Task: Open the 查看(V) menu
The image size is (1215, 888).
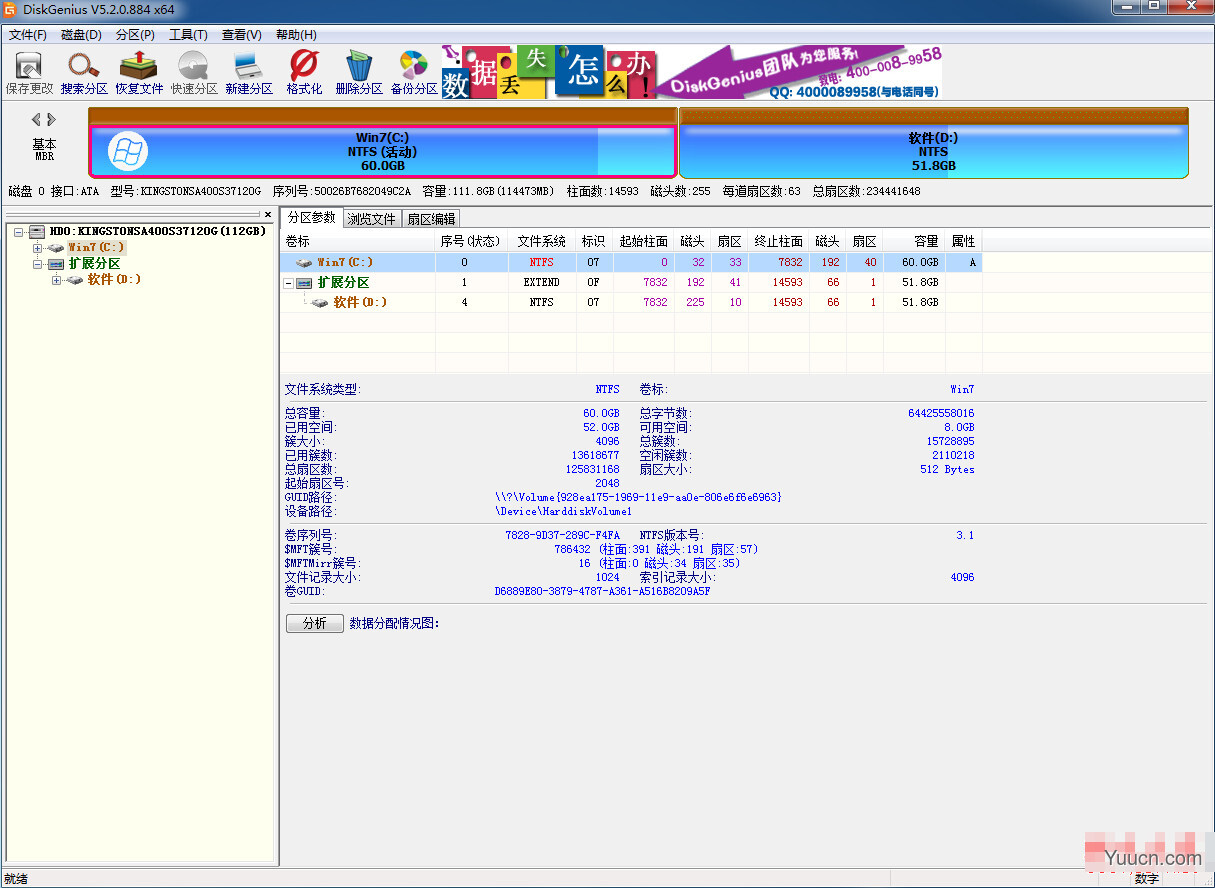Action: (242, 34)
